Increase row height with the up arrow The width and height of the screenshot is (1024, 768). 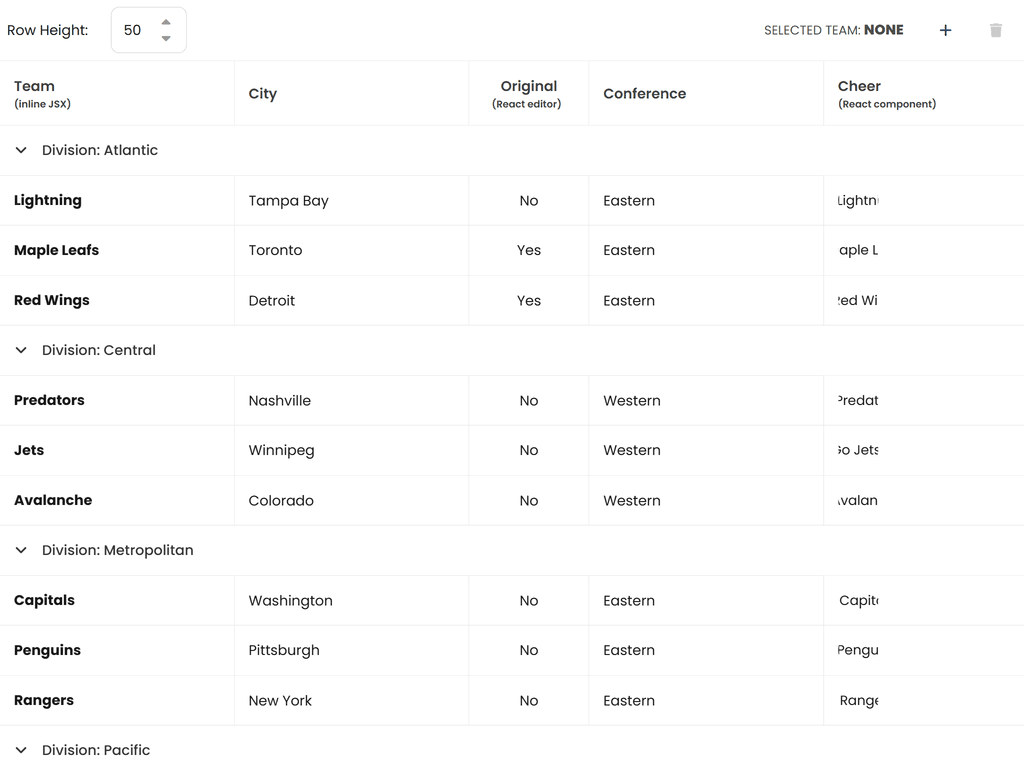pyautogui.click(x=166, y=22)
